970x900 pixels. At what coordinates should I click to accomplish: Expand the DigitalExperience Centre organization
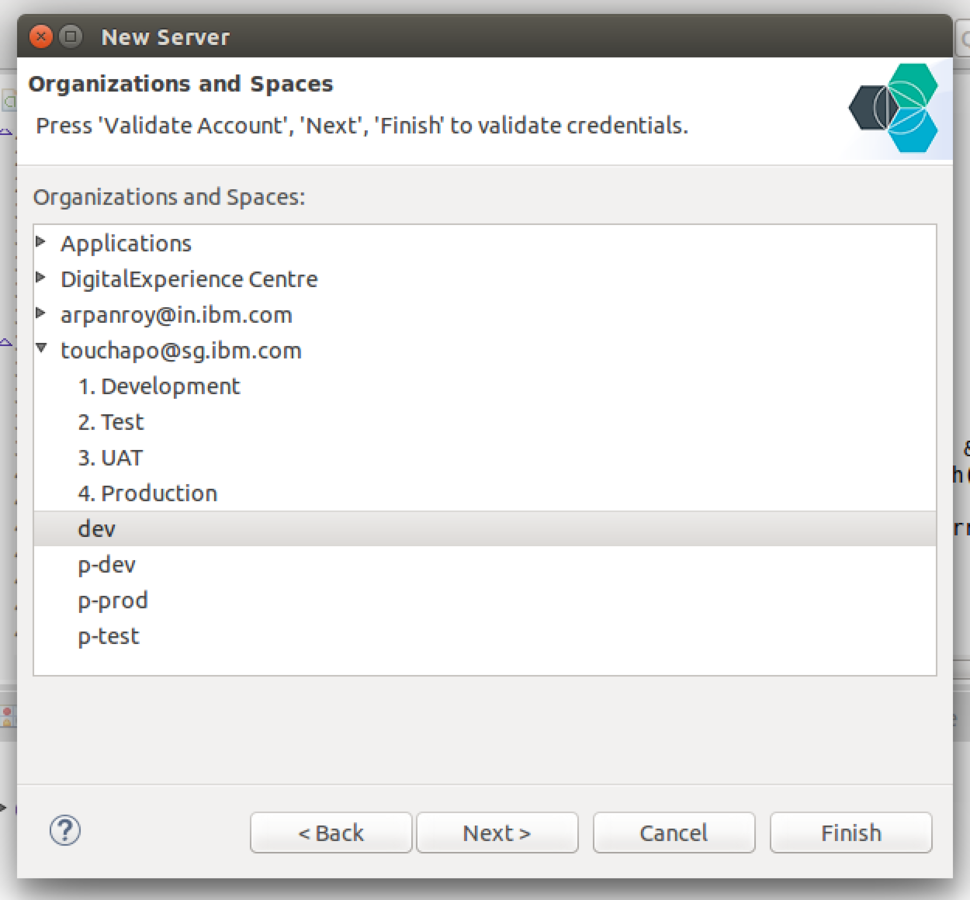pyautogui.click(x=41, y=278)
